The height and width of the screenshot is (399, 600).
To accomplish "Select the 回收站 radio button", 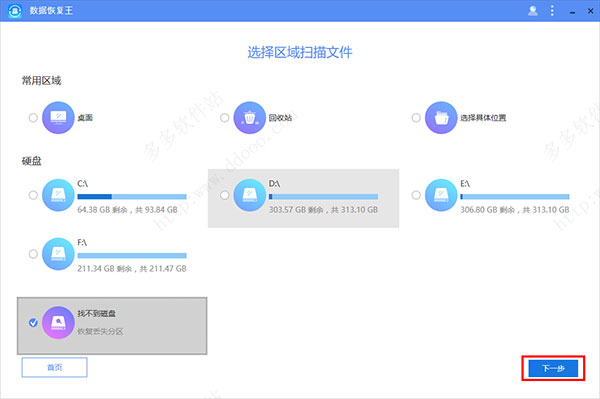I will click(x=225, y=117).
